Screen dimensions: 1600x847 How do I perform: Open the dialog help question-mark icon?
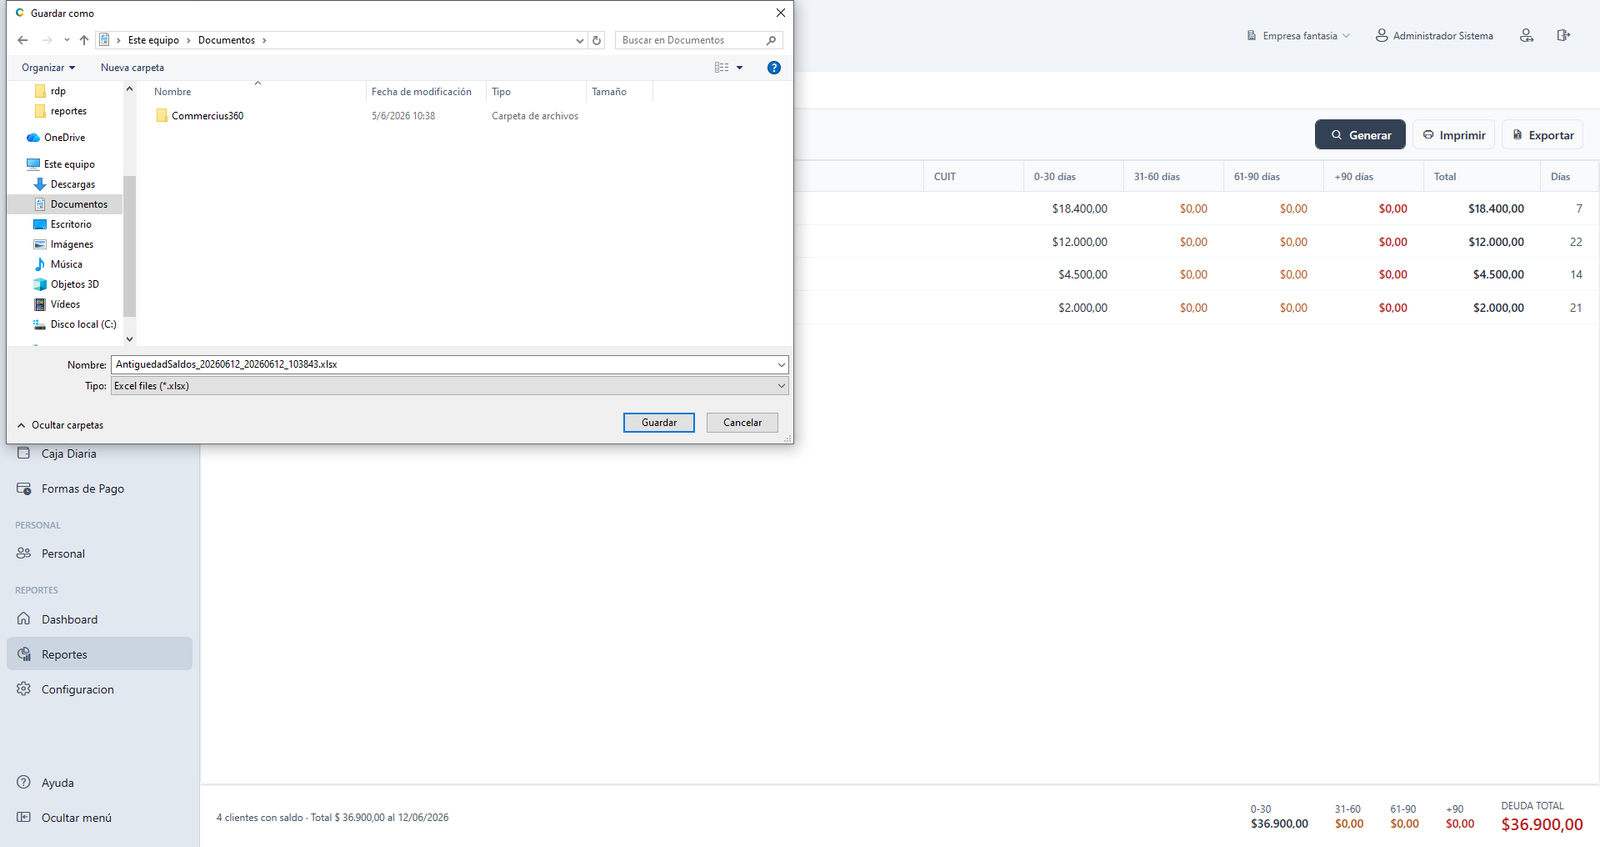coord(773,68)
